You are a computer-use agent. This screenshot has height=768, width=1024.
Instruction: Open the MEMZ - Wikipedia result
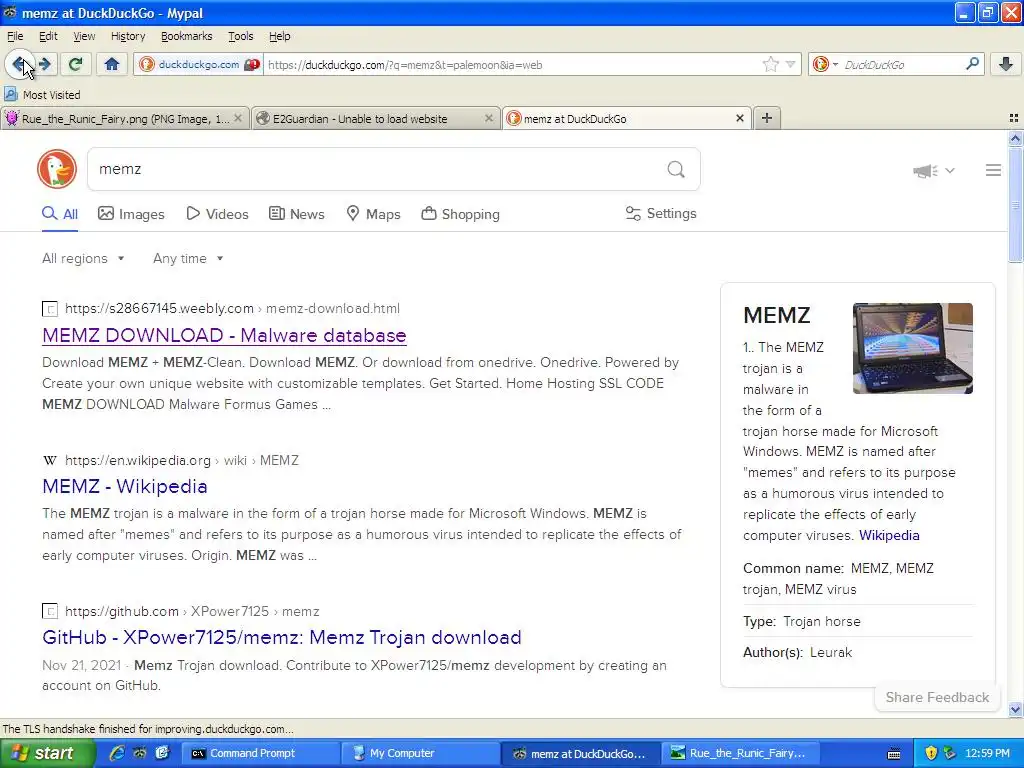[125, 487]
